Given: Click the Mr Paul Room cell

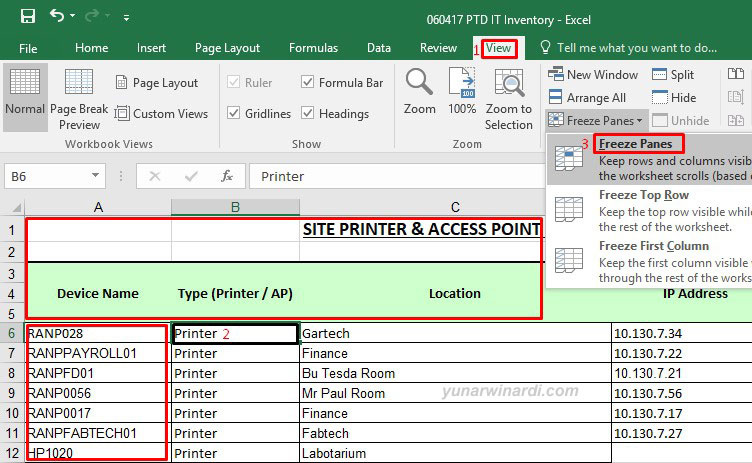Looking at the screenshot, I should (x=455, y=393).
